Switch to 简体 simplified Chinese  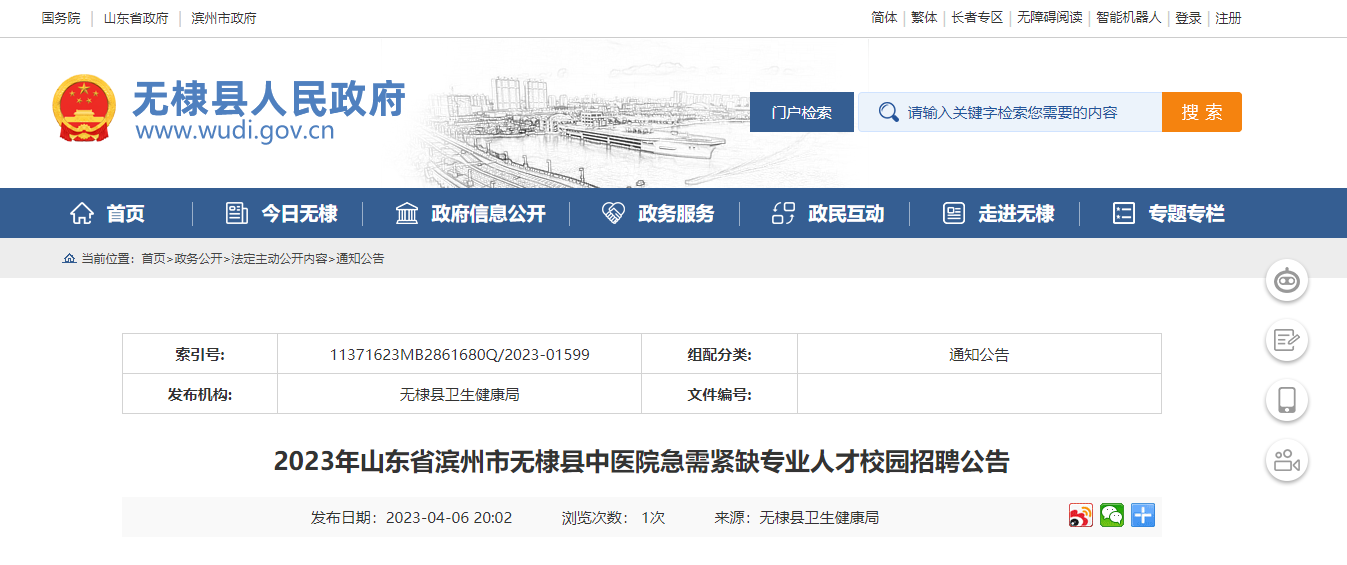coord(884,18)
